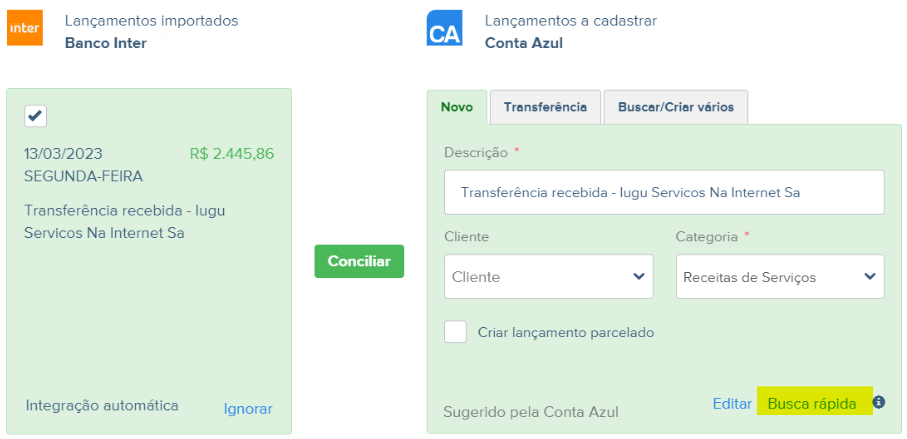Expand the Categoria Receitas de Serviços dropdown
This screenshot has height=439, width=907.
780,276
